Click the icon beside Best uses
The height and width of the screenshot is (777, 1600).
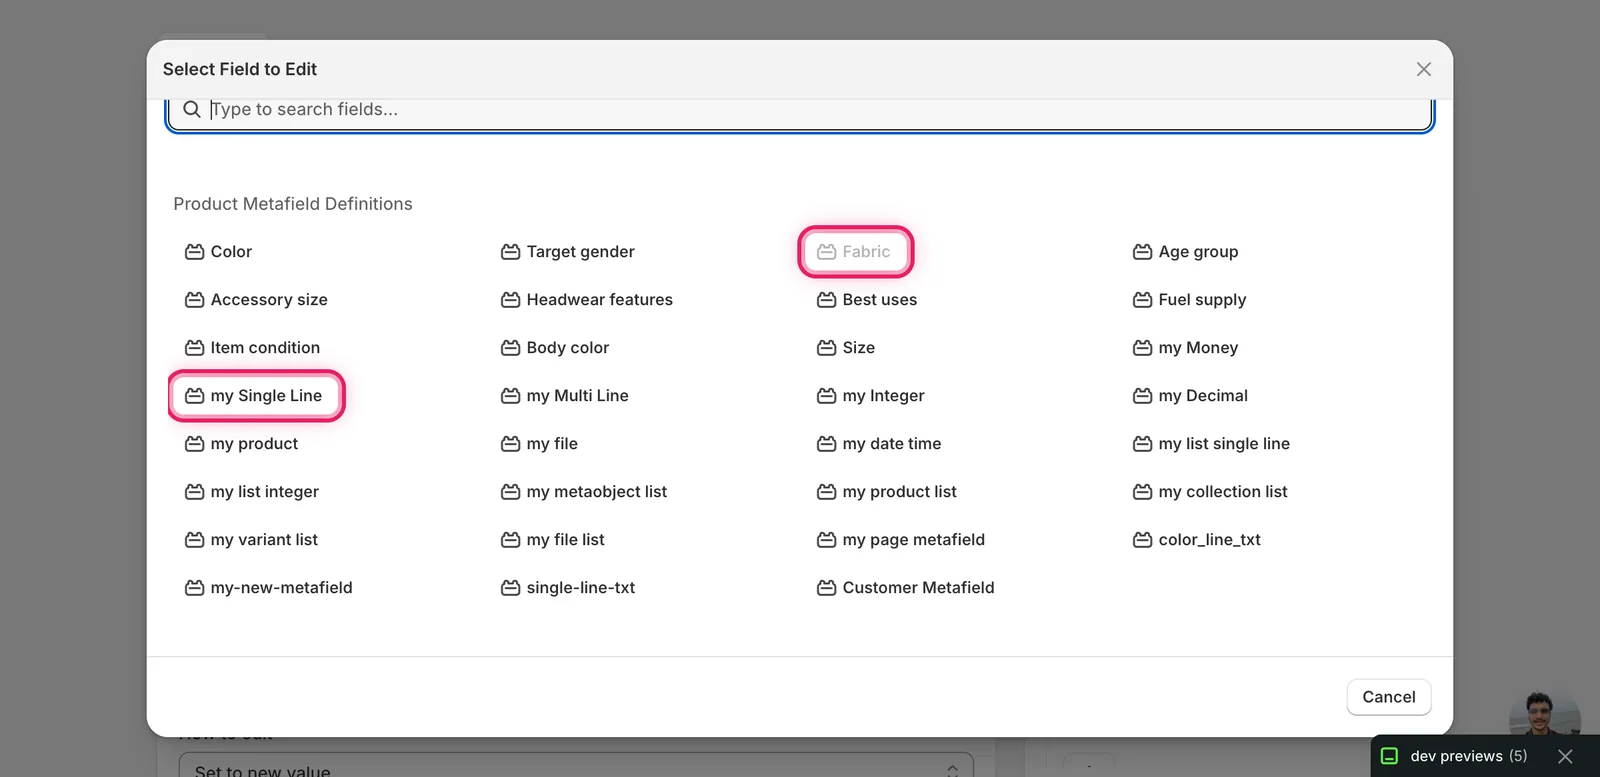pyautogui.click(x=826, y=300)
